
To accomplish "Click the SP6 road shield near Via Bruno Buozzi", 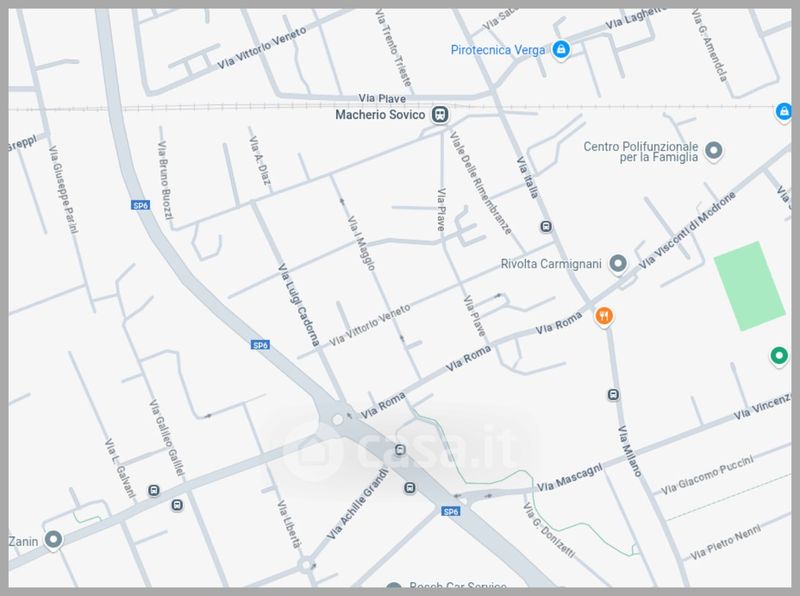I will coord(140,205).
